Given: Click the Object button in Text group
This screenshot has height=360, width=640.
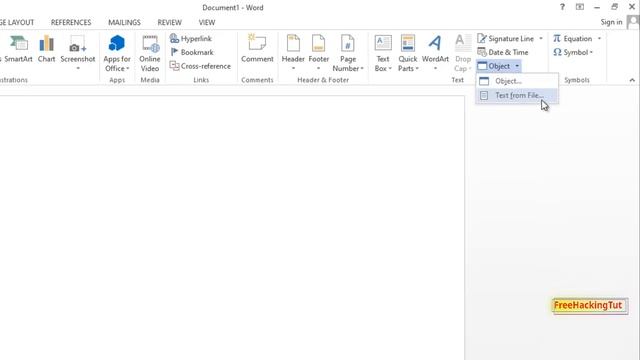Looking at the screenshot, I should point(494,66).
